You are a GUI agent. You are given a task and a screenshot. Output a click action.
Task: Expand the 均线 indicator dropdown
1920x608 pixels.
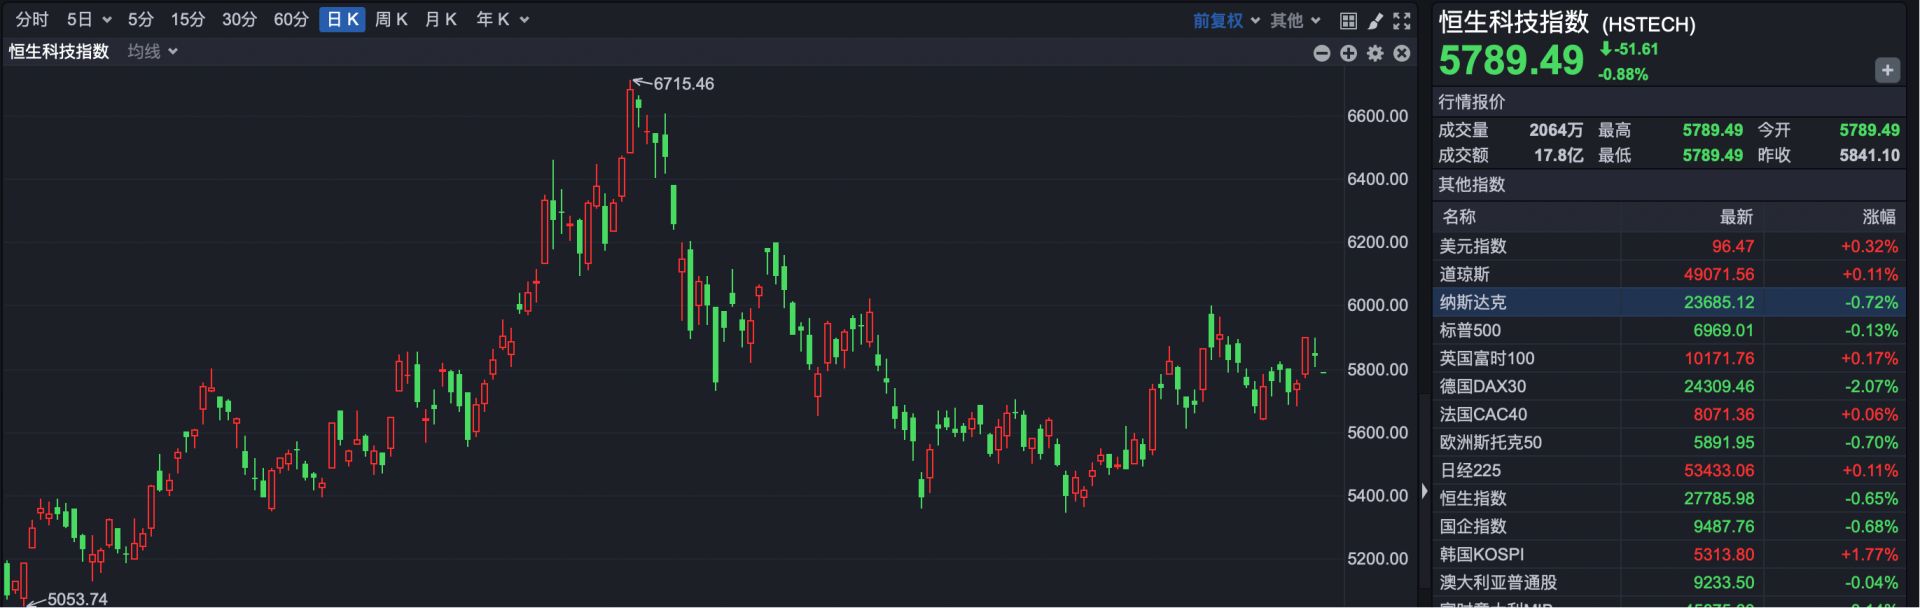pyautogui.click(x=152, y=51)
